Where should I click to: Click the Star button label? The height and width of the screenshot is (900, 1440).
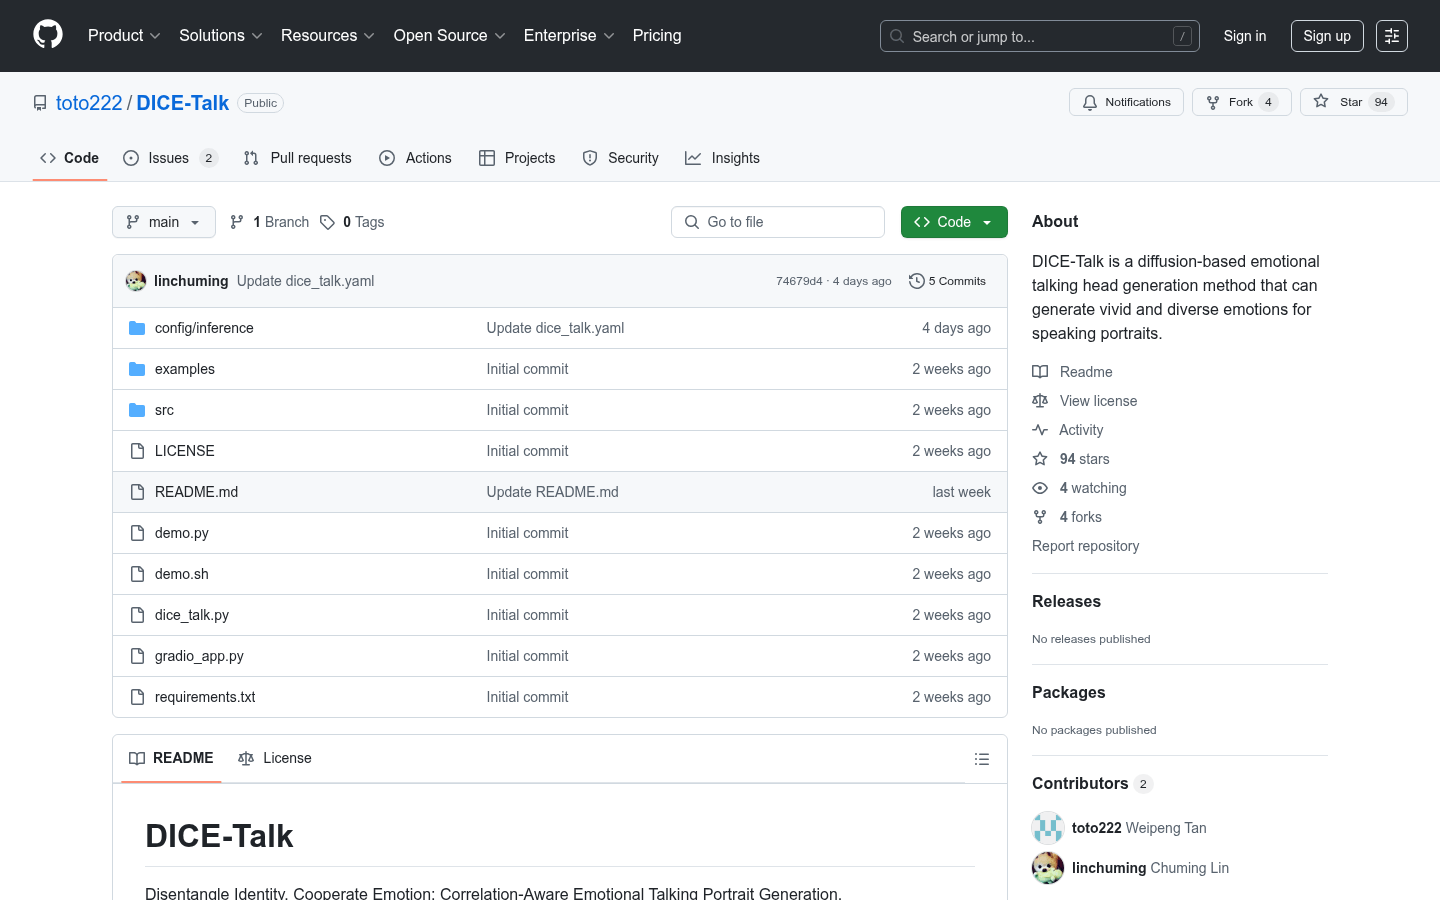(x=1351, y=102)
